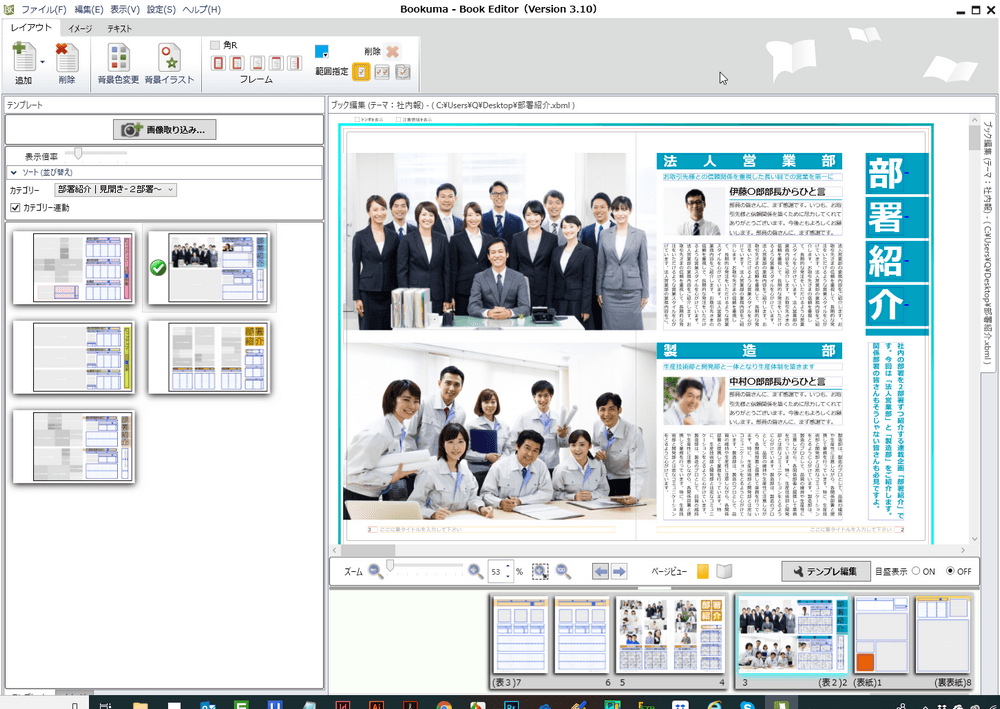Click the 範囲指定 selection mode icon
This screenshot has height=709, width=1000.
[x=361, y=72]
